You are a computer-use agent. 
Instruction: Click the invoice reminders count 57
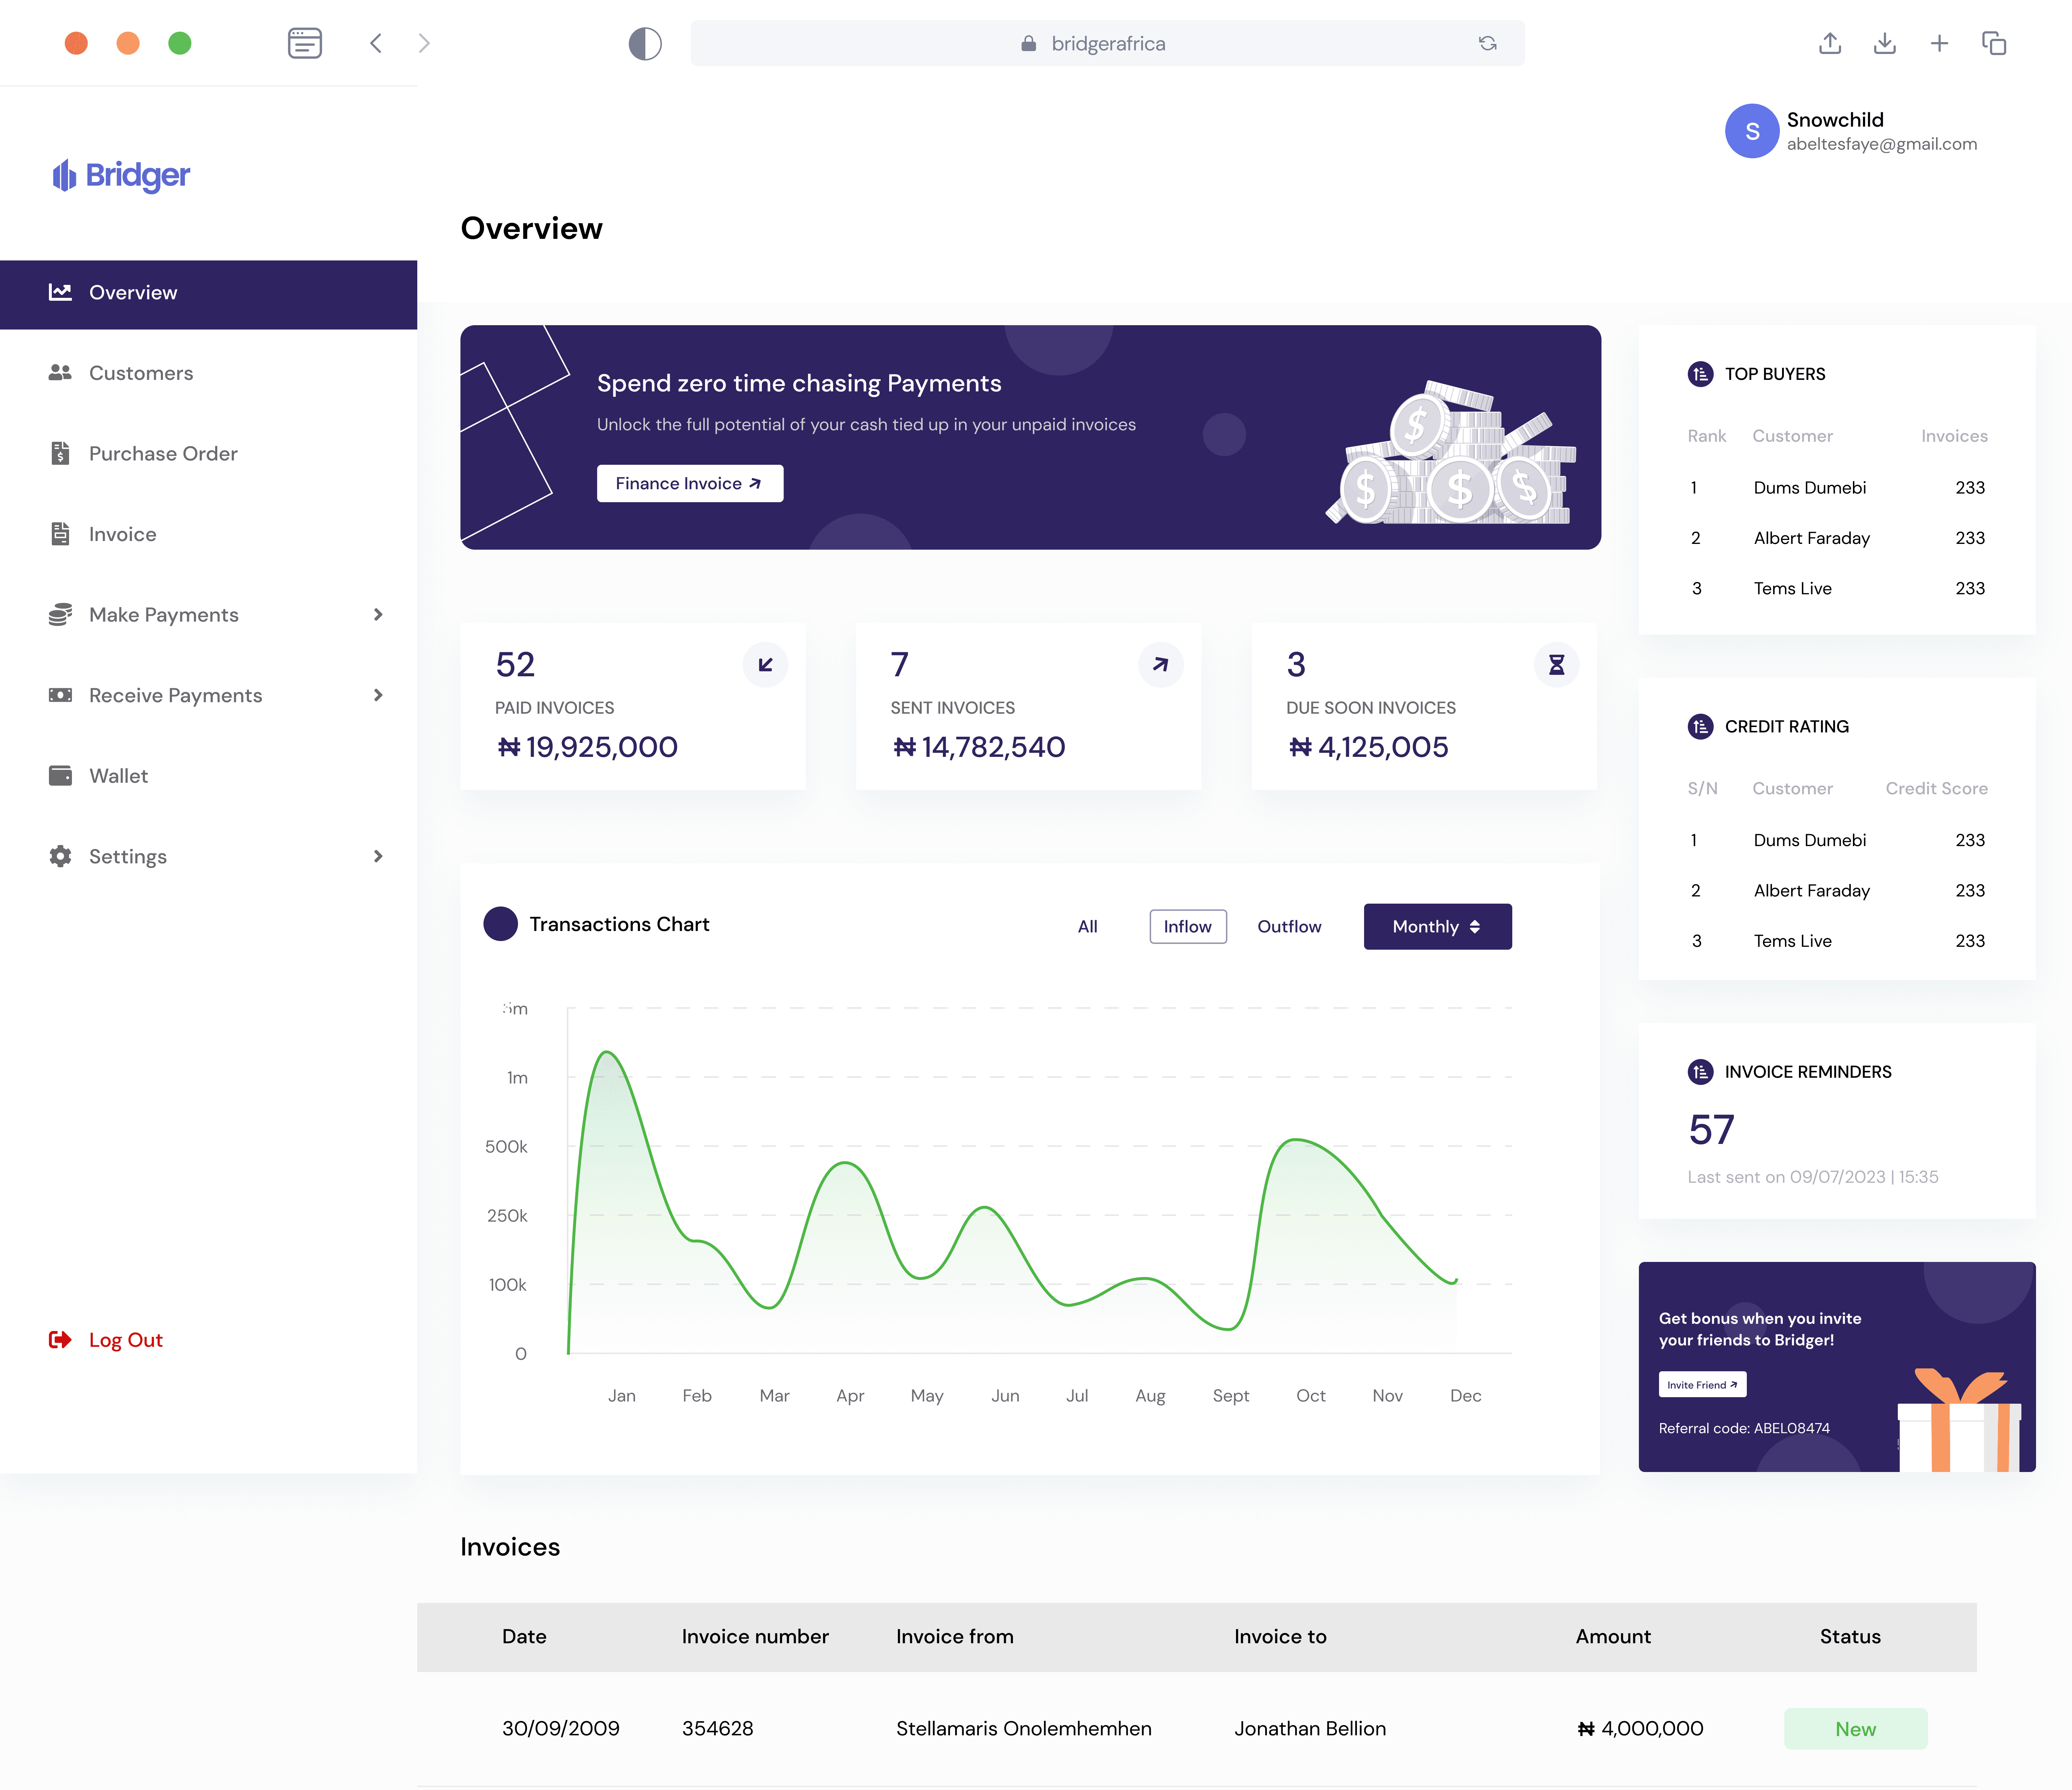[x=1711, y=1130]
